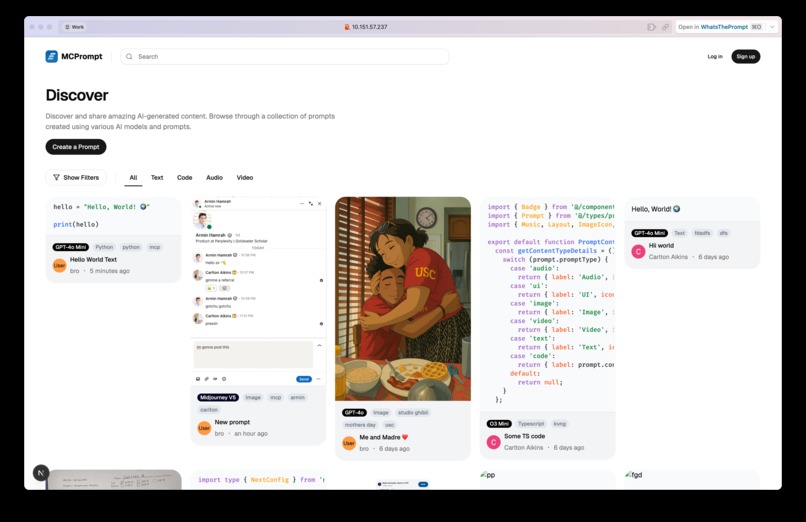The image size is (806, 522).
Task: Click the pink C avatar on Hii world
Action: tap(638, 251)
